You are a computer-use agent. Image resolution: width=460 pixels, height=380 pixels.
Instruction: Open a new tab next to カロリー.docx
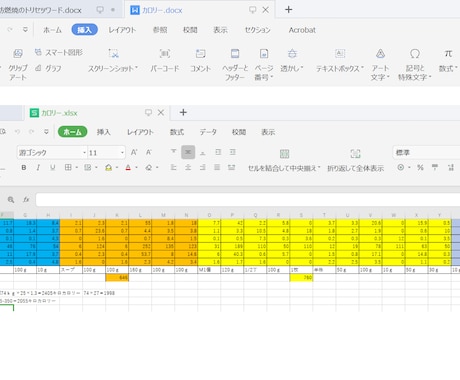click(x=289, y=10)
